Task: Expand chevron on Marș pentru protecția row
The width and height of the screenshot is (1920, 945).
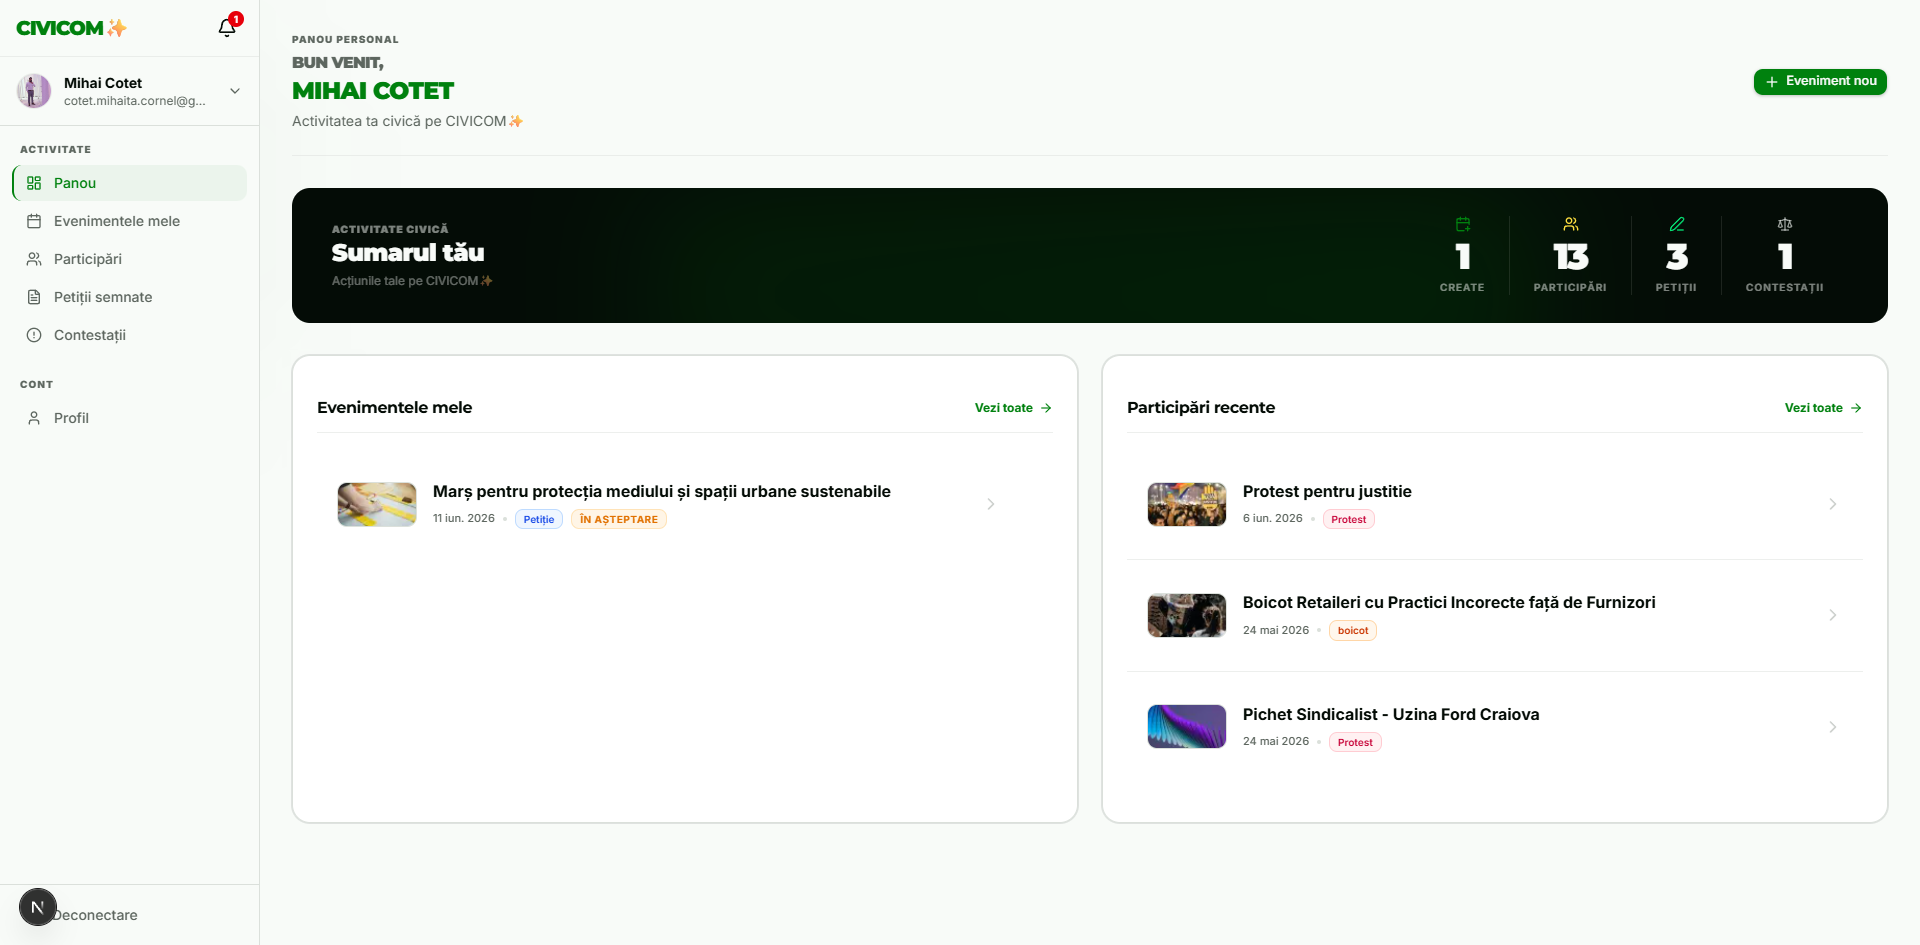Action: click(x=991, y=504)
